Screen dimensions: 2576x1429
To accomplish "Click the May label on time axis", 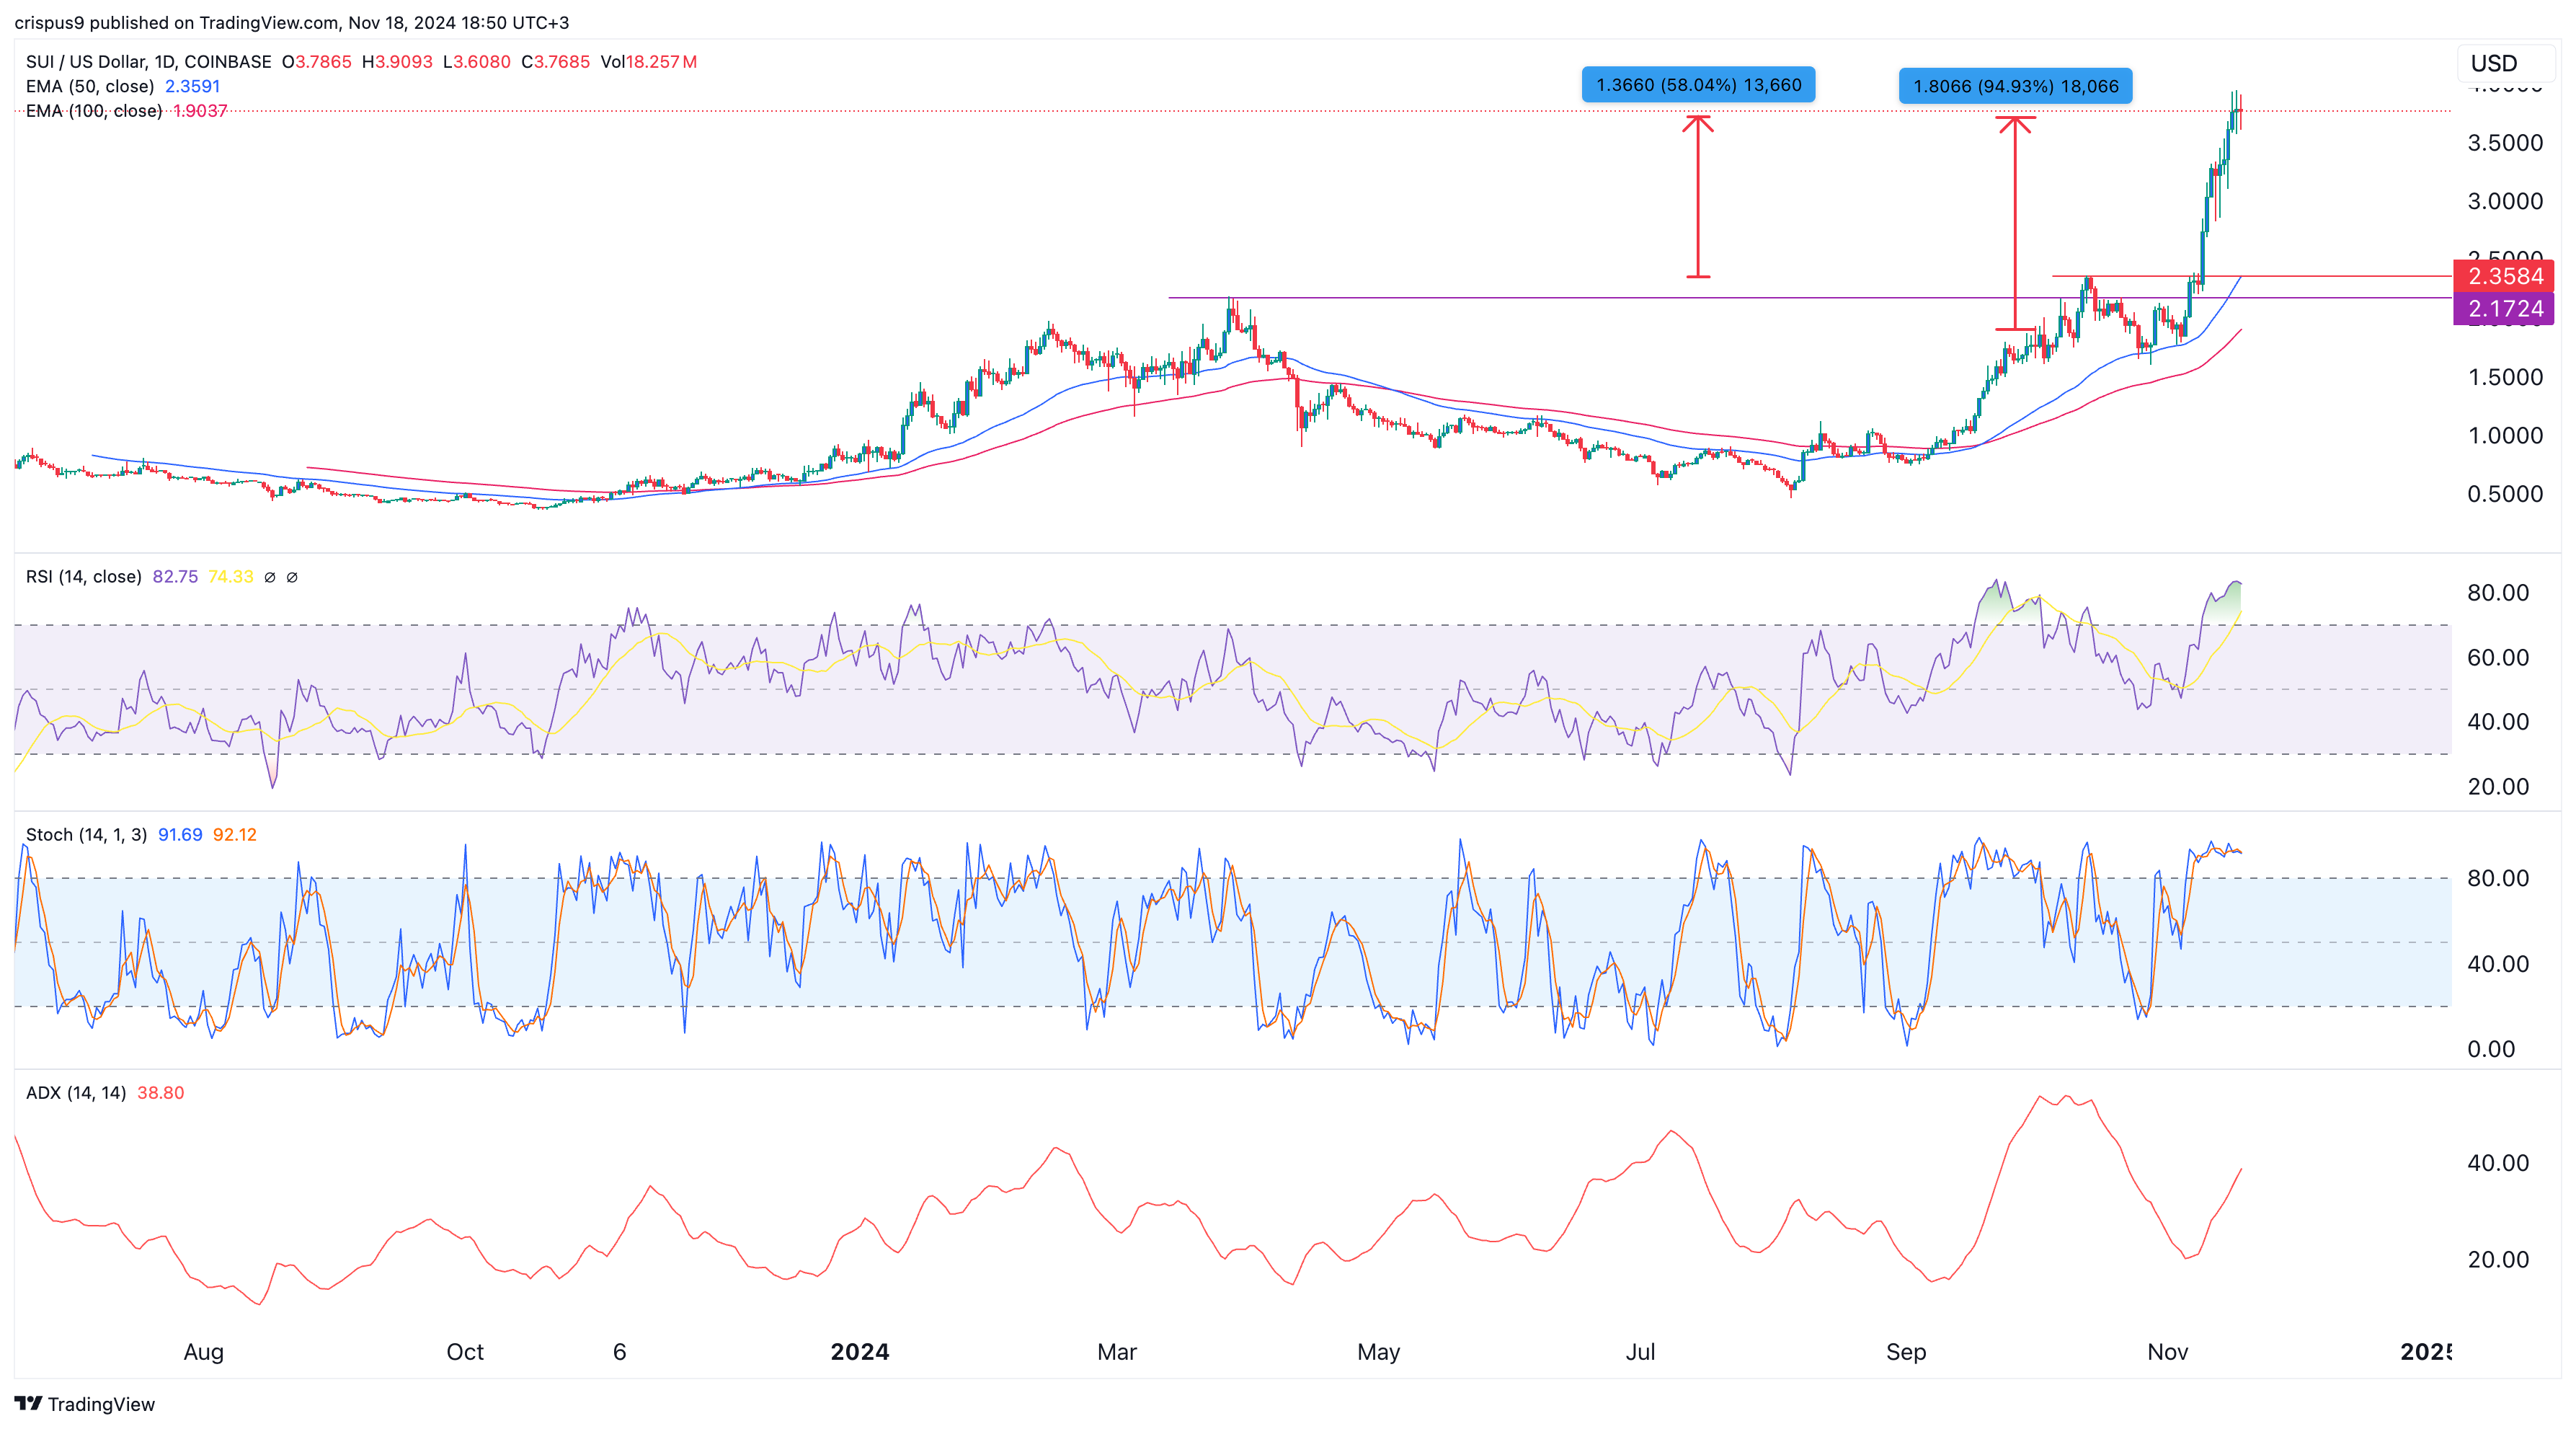I will coord(1378,1352).
